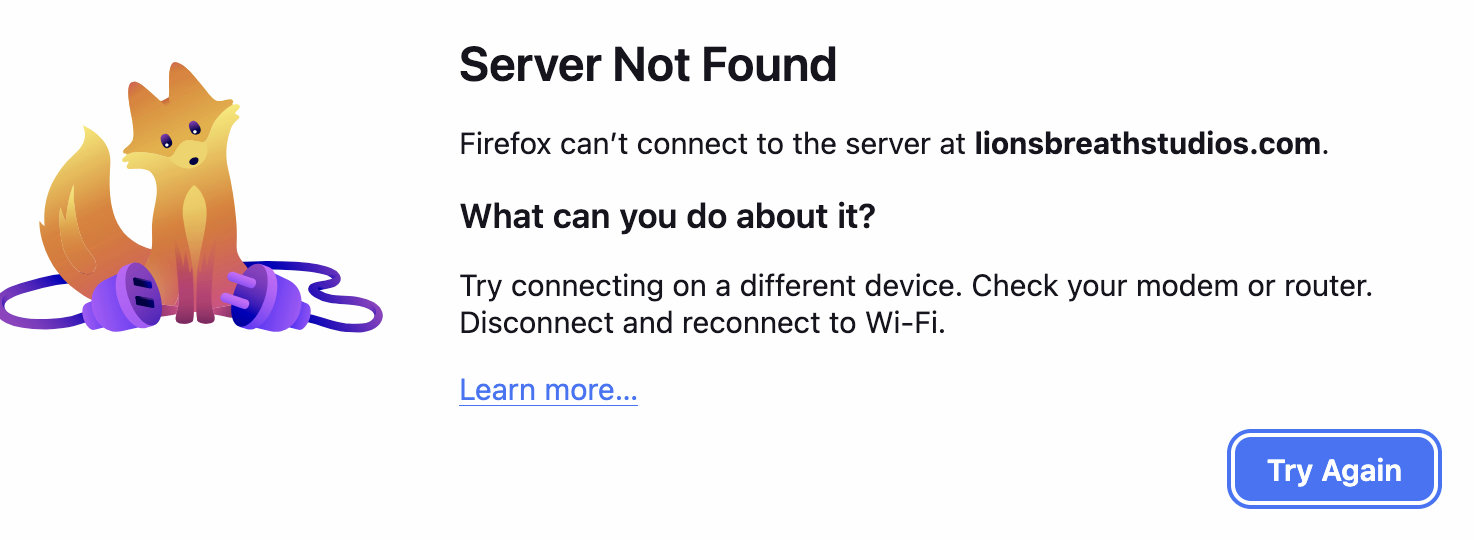Click the Try connecting on a different device sentence
The width and height of the screenshot is (1474, 540).
[x=711, y=286]
